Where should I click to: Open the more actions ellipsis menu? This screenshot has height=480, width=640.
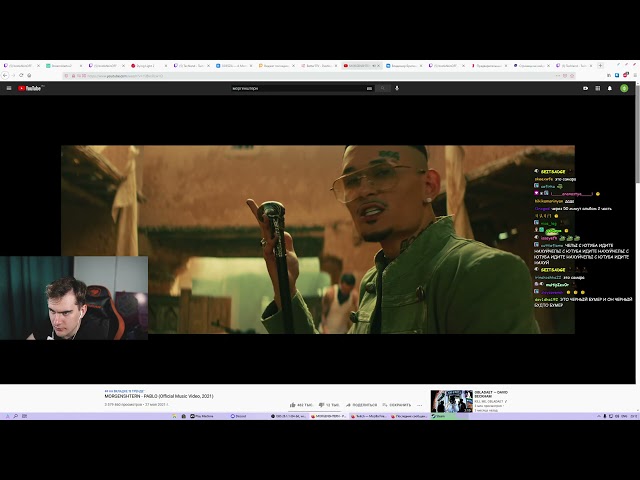(420, 405)
